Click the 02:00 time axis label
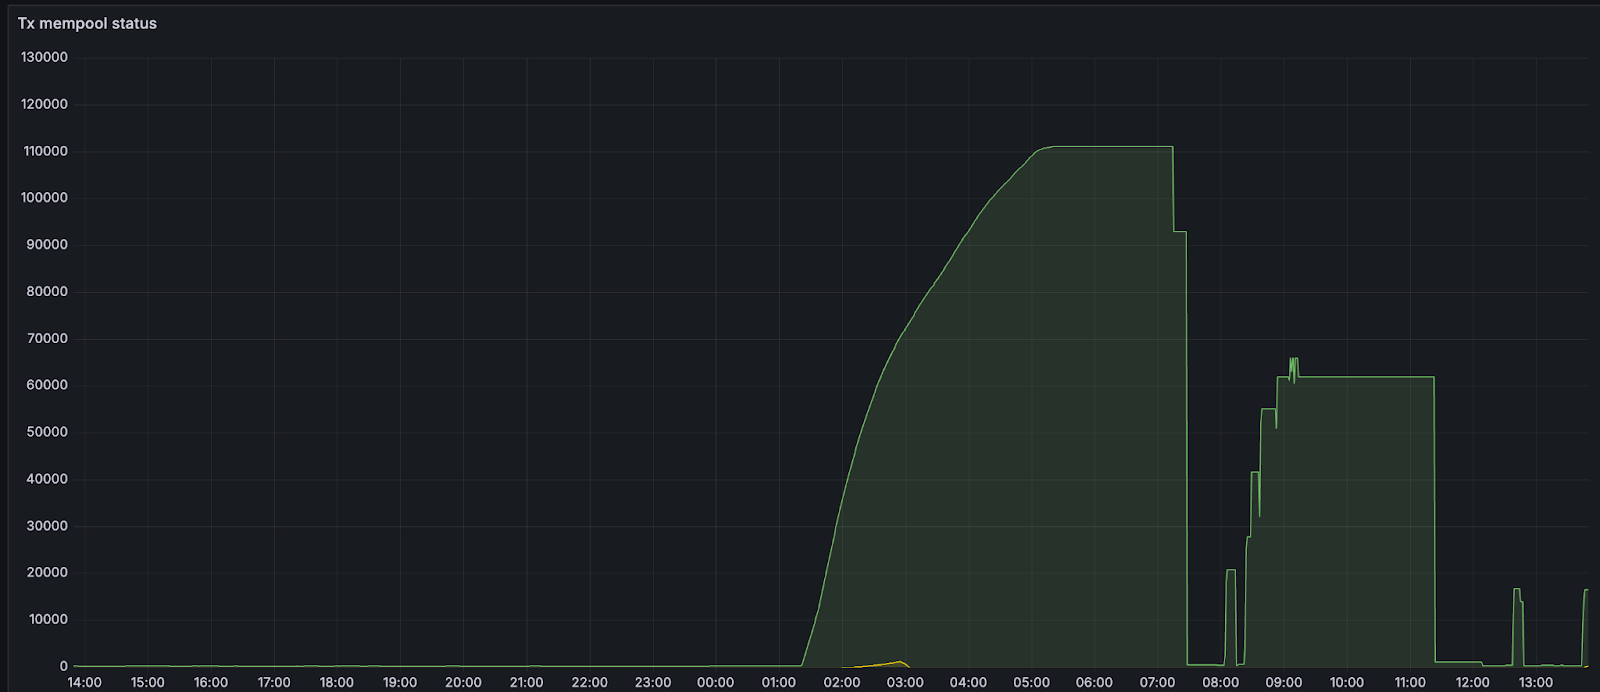Image resolution: width=1600 pixels, height=692 pixels. tap(841, 682)
